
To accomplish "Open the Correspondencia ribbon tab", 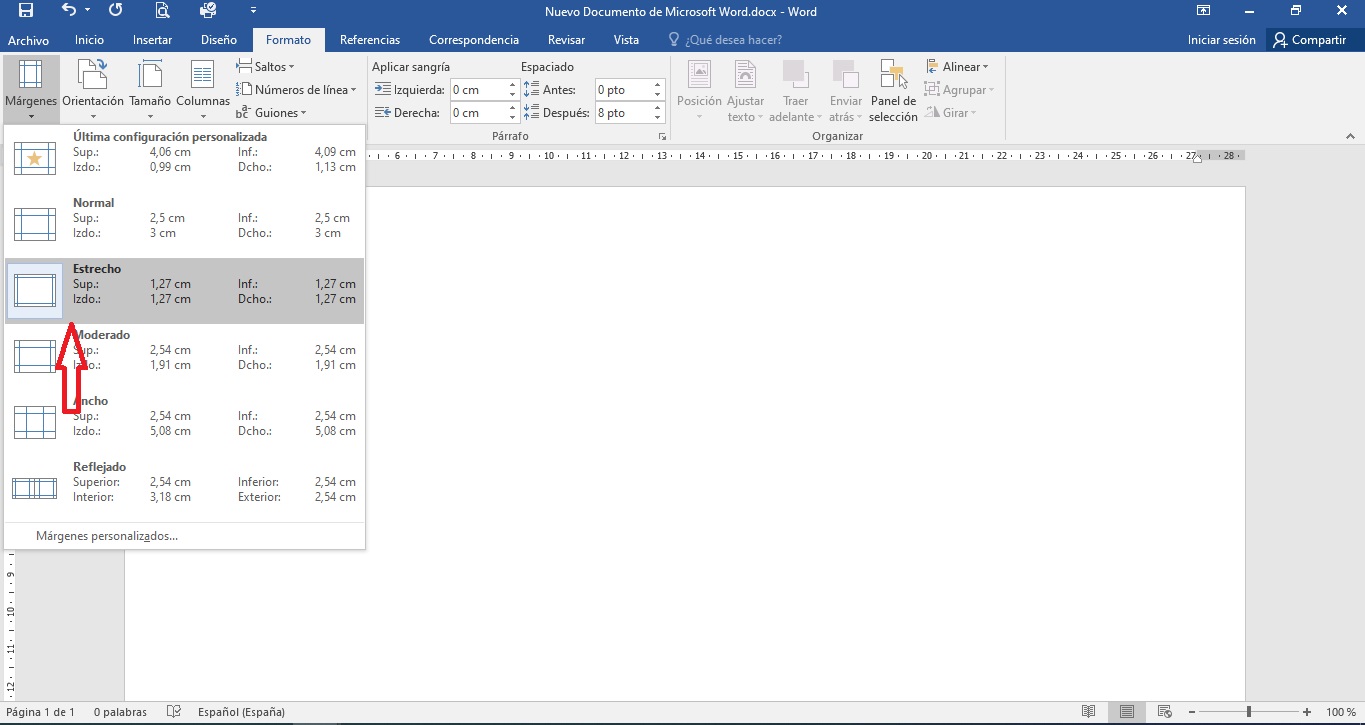I will click(x=473, y=40).
